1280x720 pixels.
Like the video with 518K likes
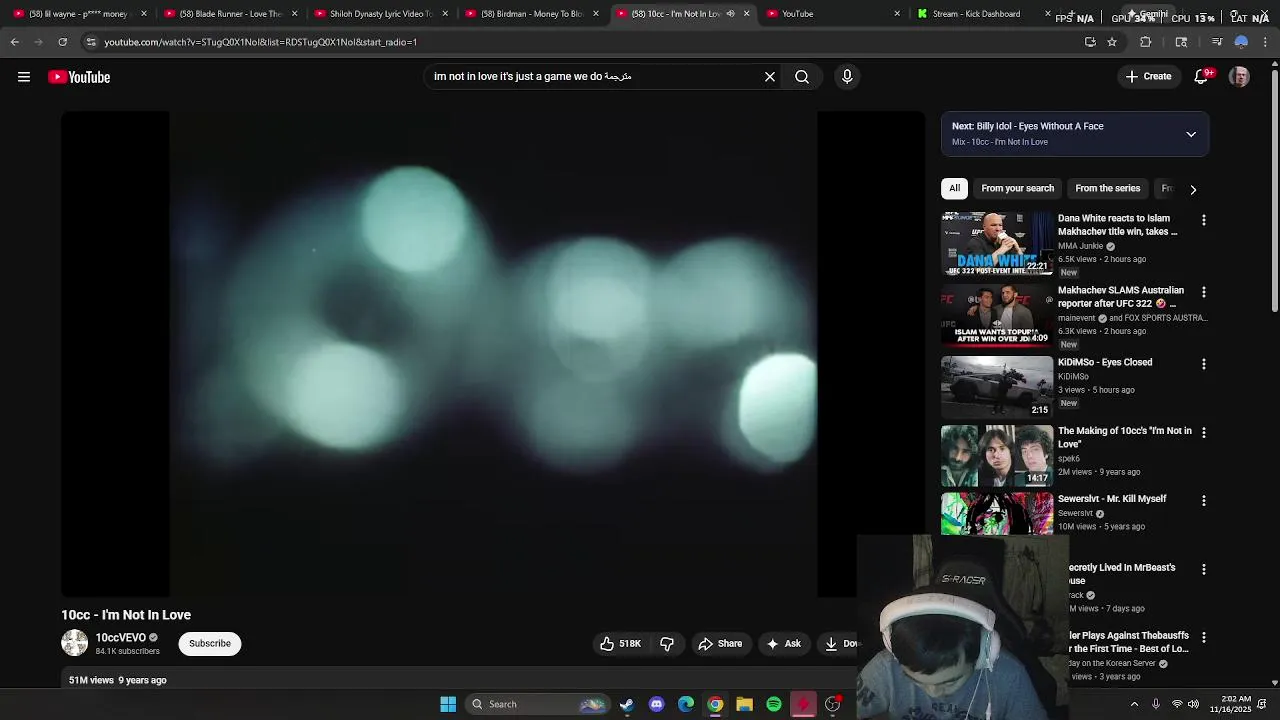point(620,644)
